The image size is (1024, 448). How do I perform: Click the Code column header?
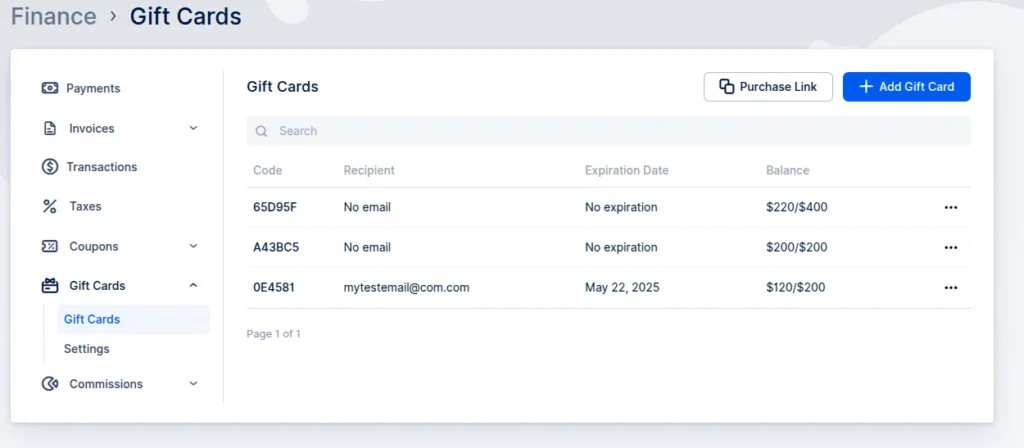click(268, 170)
